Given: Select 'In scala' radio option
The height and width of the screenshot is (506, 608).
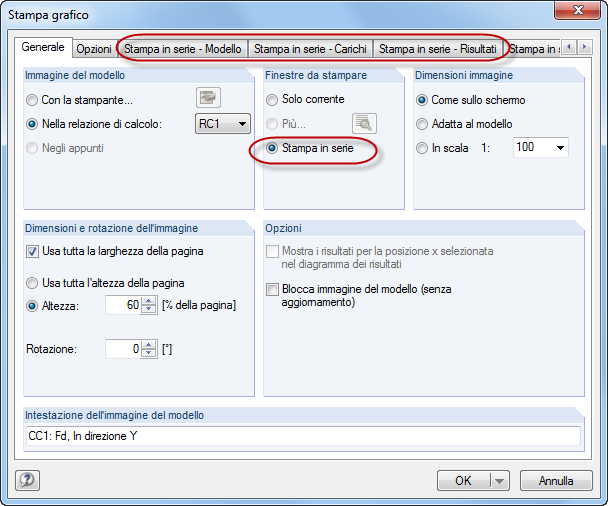Looking at the screenshot, I should (x=442, y=148).
